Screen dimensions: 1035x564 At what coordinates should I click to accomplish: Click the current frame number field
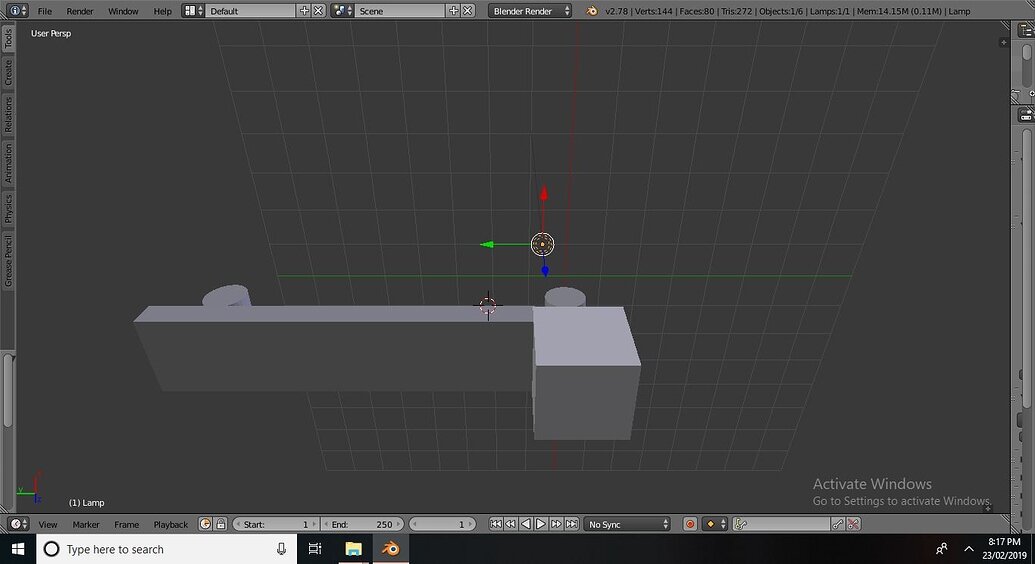point(442,524)
